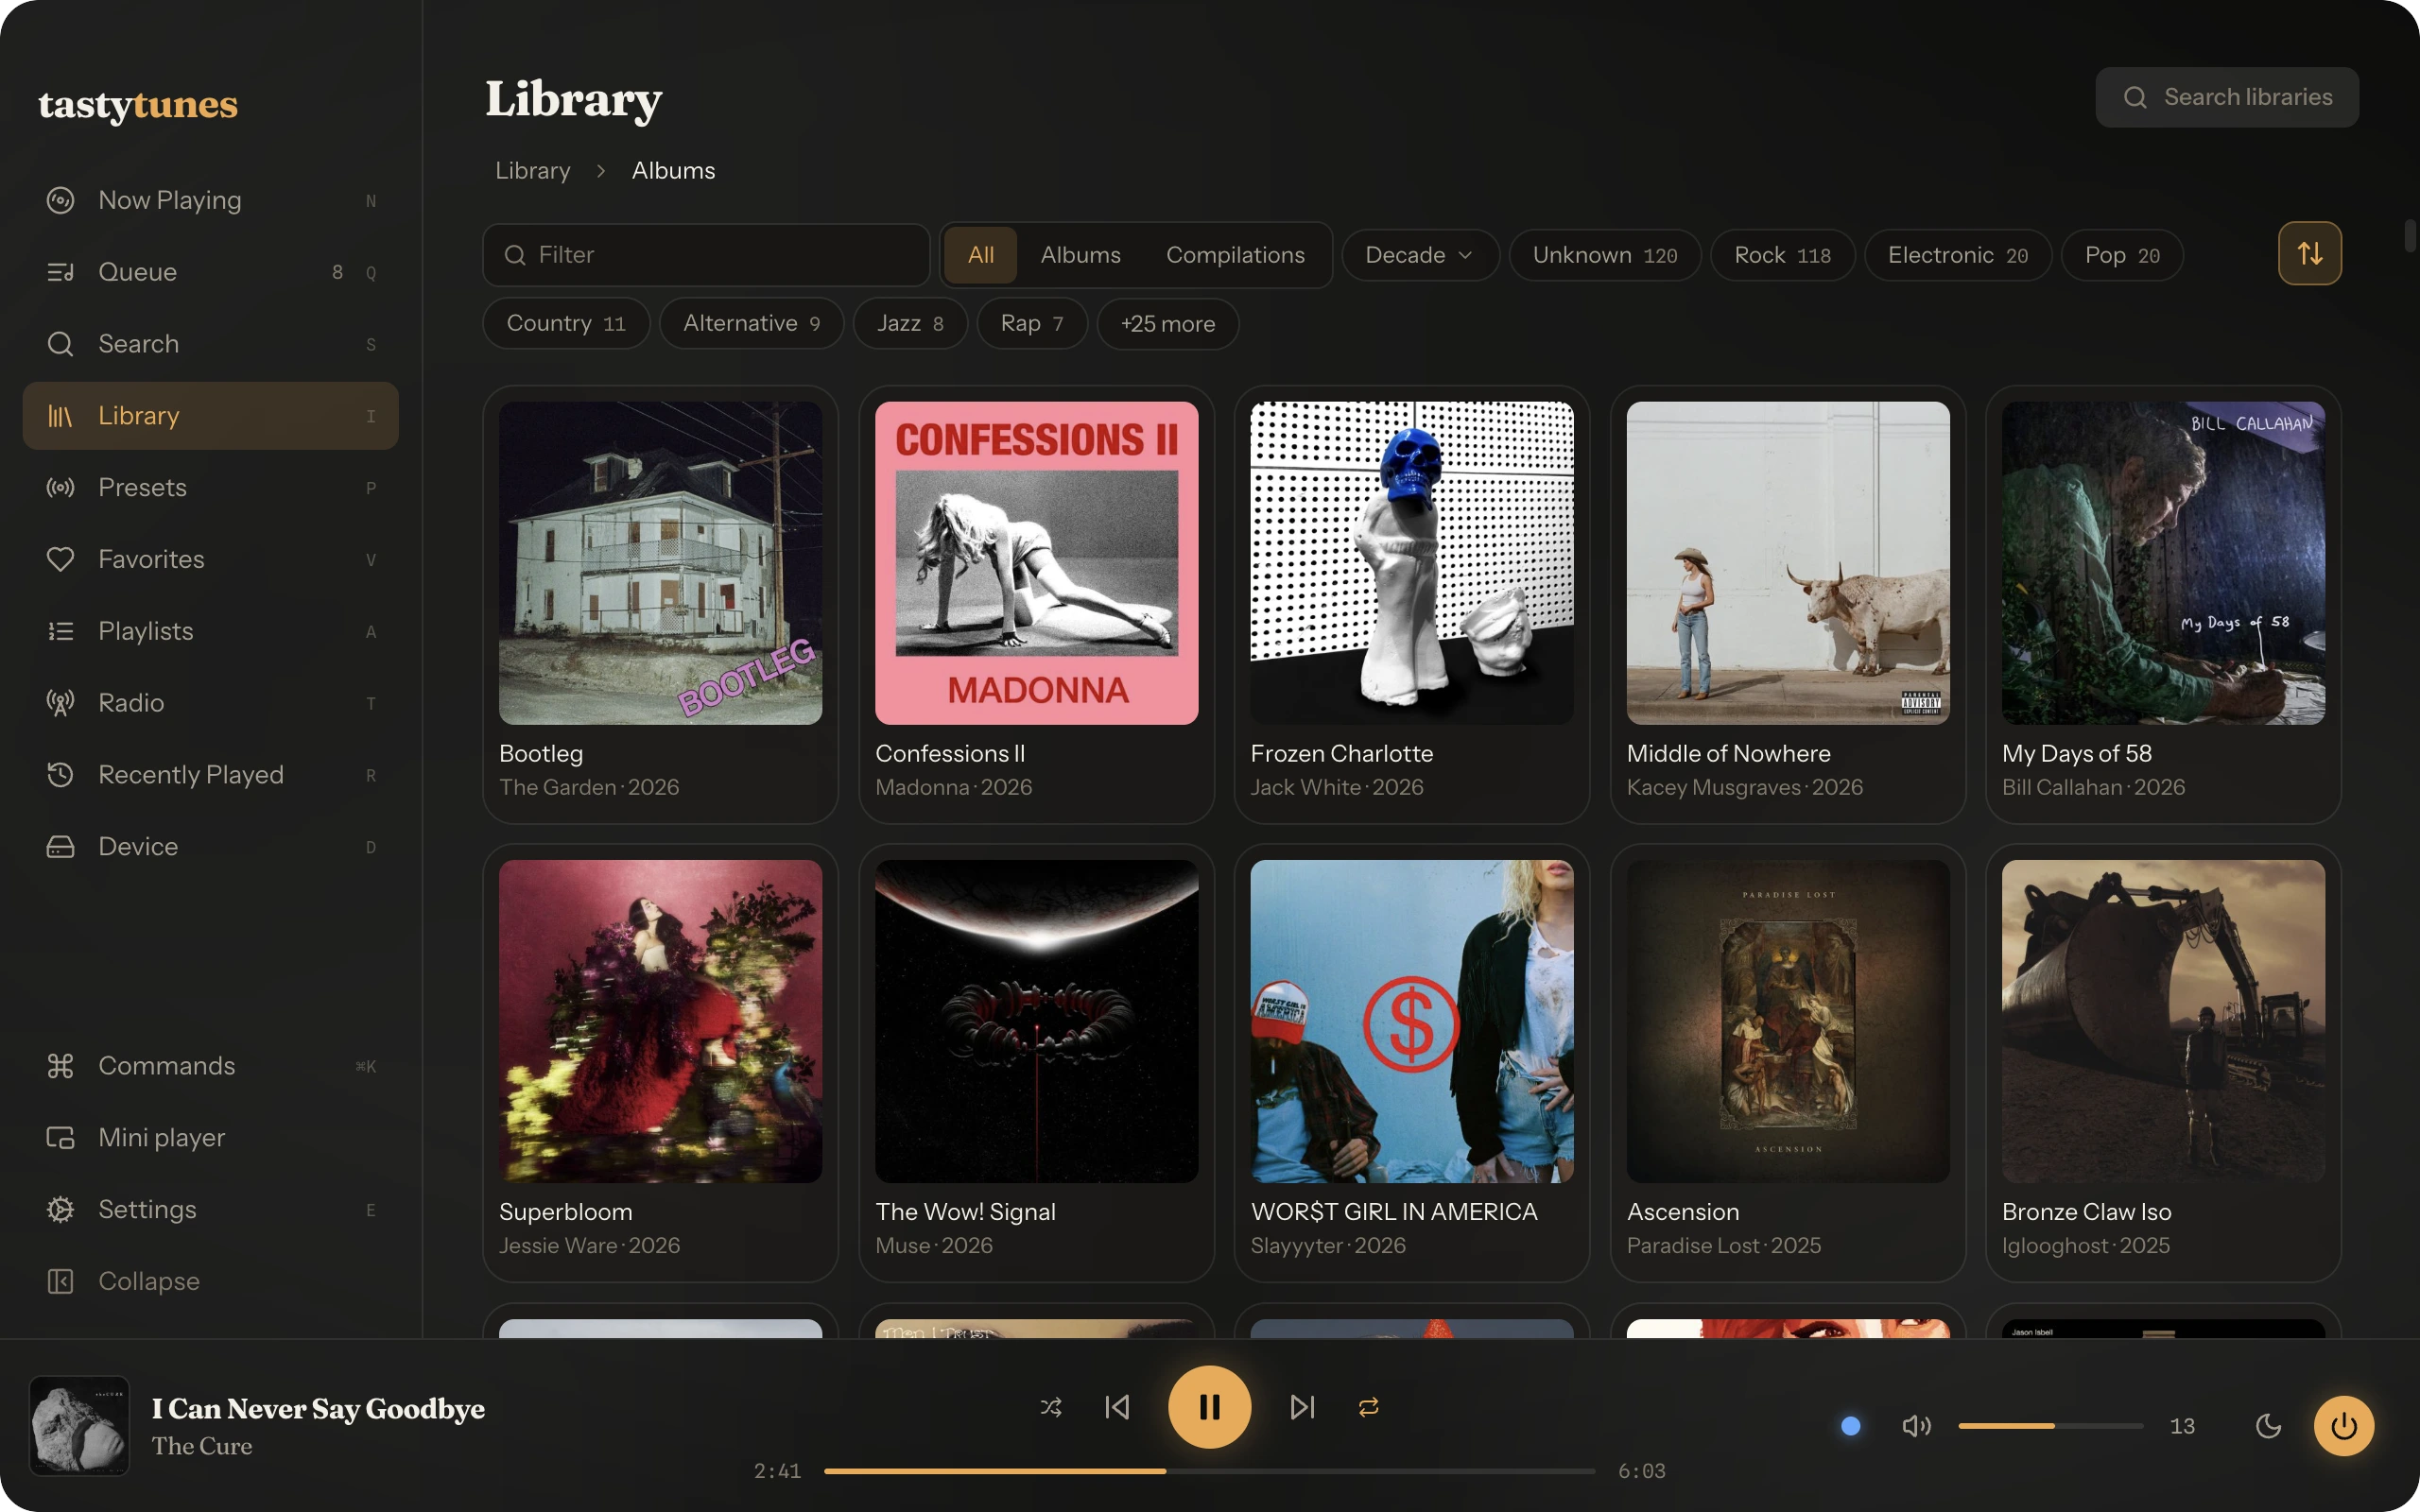Open the Settings gear icon
Image resolution: width=2420 pixels, height=1512 pixels.
click(60, 1210)
